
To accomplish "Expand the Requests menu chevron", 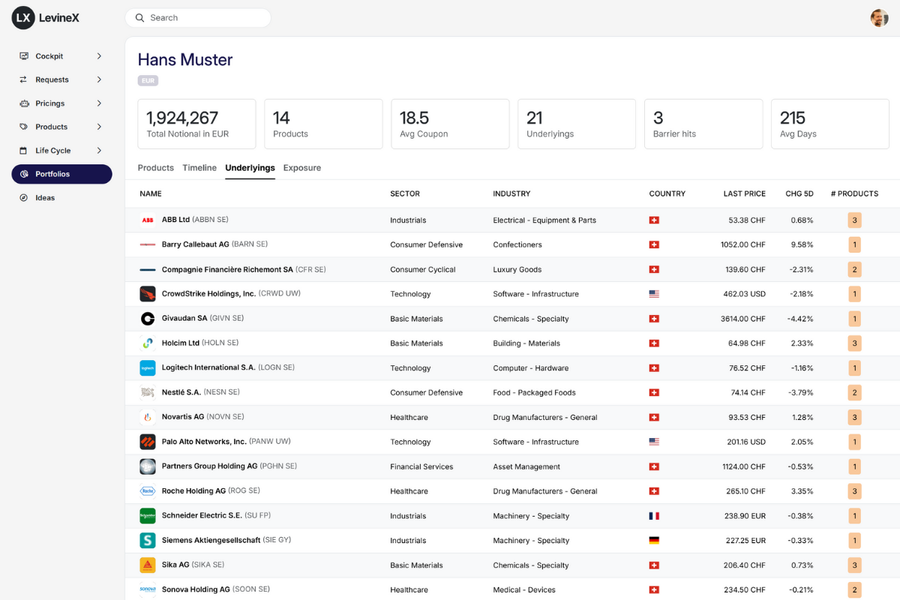I will pos(99,80).
